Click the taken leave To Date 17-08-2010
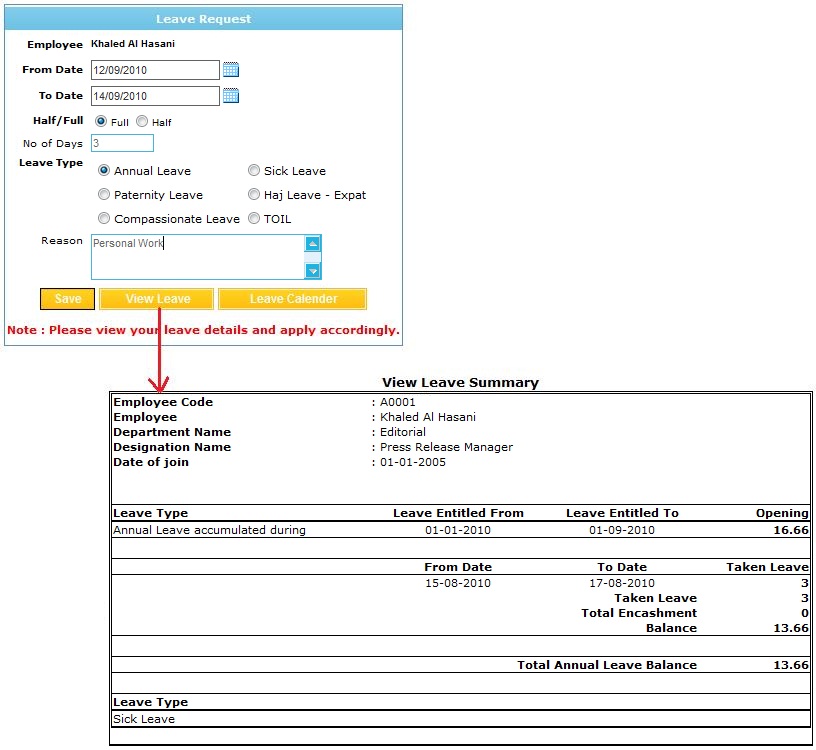 622,583
